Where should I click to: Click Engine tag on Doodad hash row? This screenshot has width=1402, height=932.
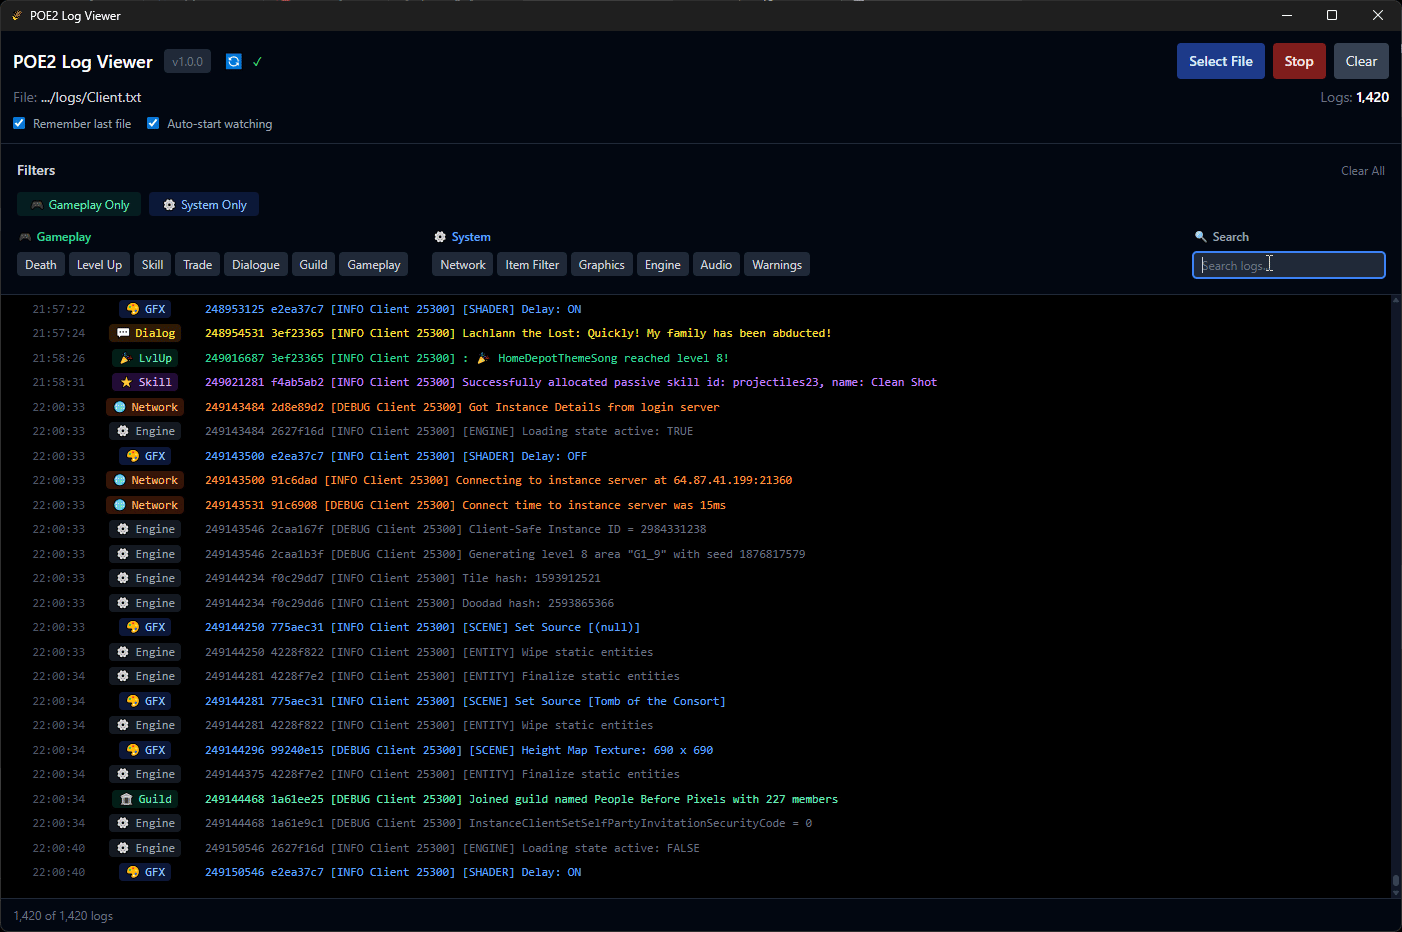click(x=146, y=603)
